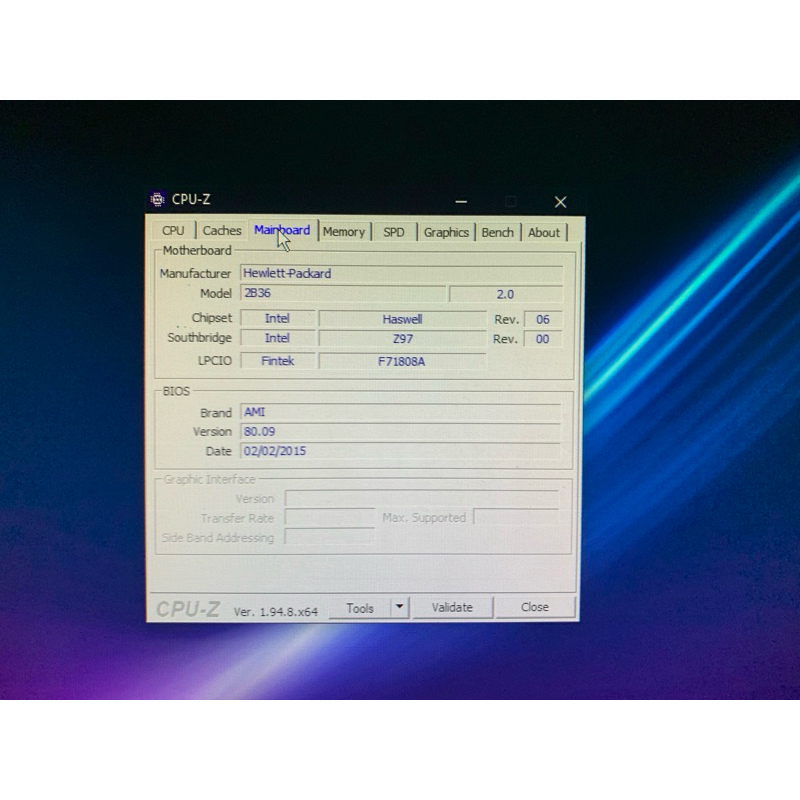Minimize the CPU-Z window

click(x=461, y=202)
